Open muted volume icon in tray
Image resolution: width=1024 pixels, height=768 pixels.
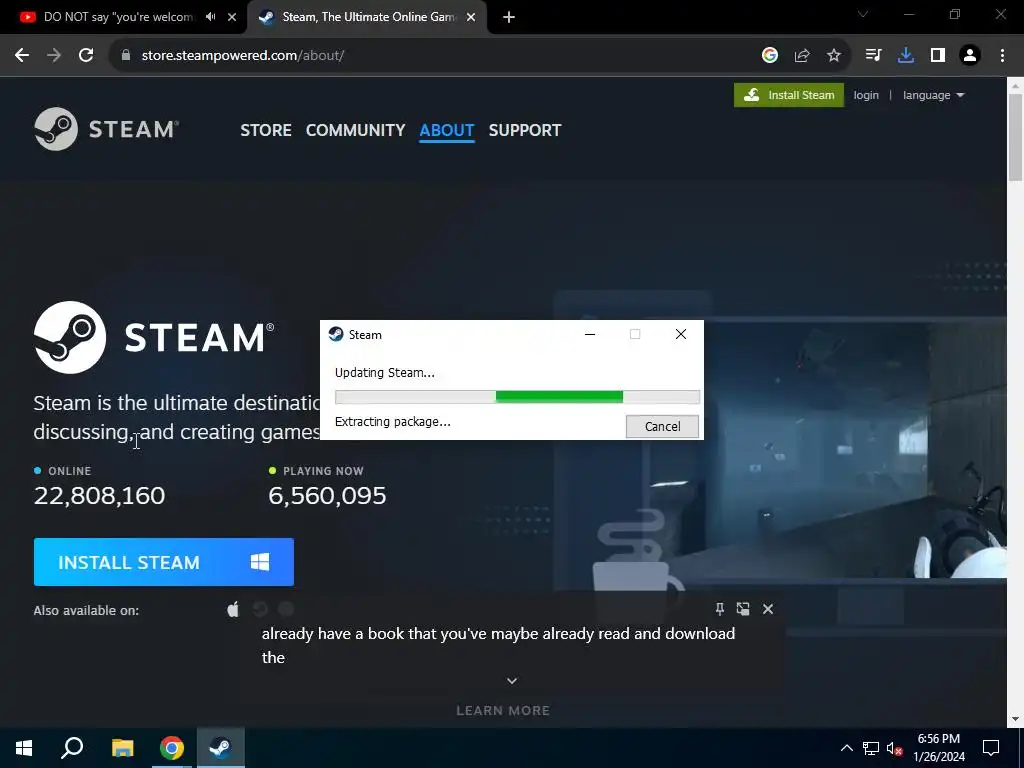pyautogui.click(x=895, y=748)
